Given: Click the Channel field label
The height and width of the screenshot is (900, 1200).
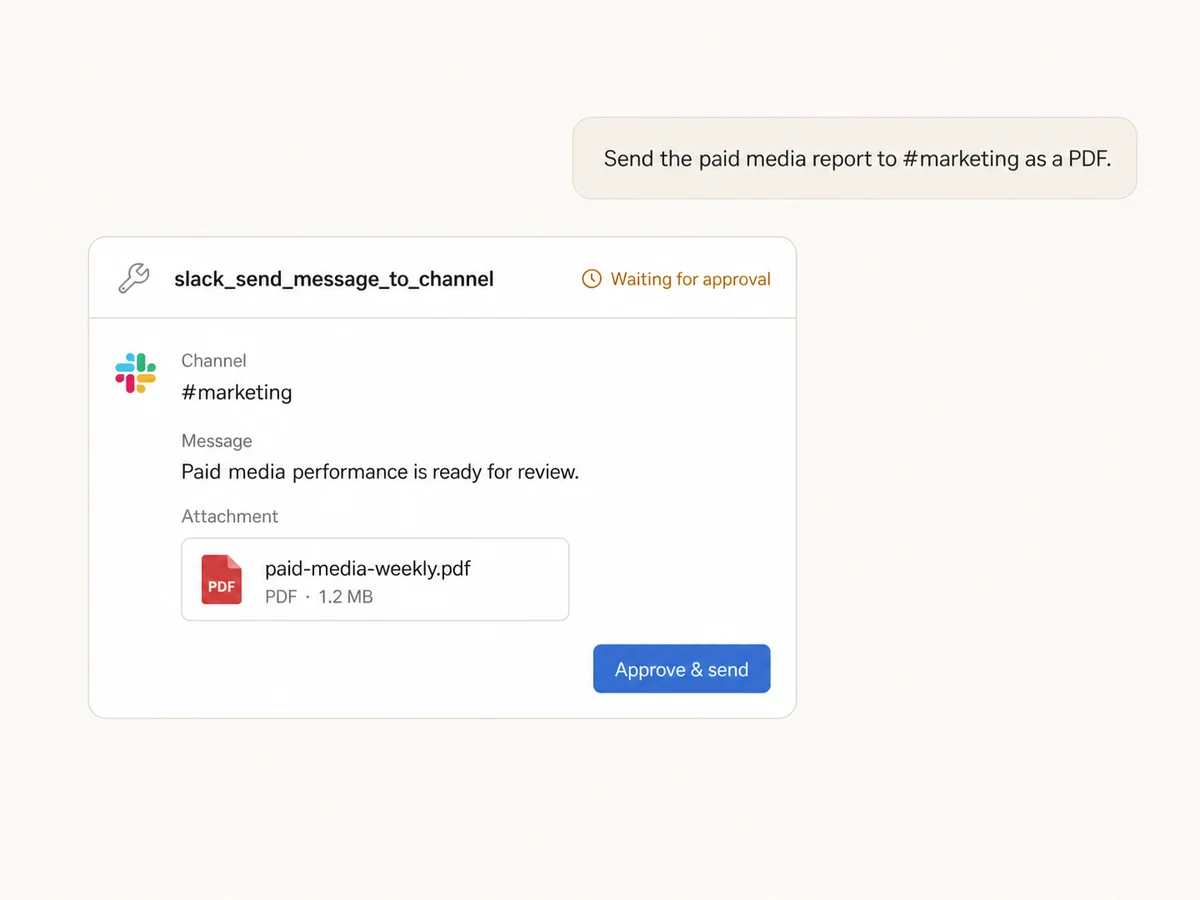Looking at the screenshot, I should [214, 361].
